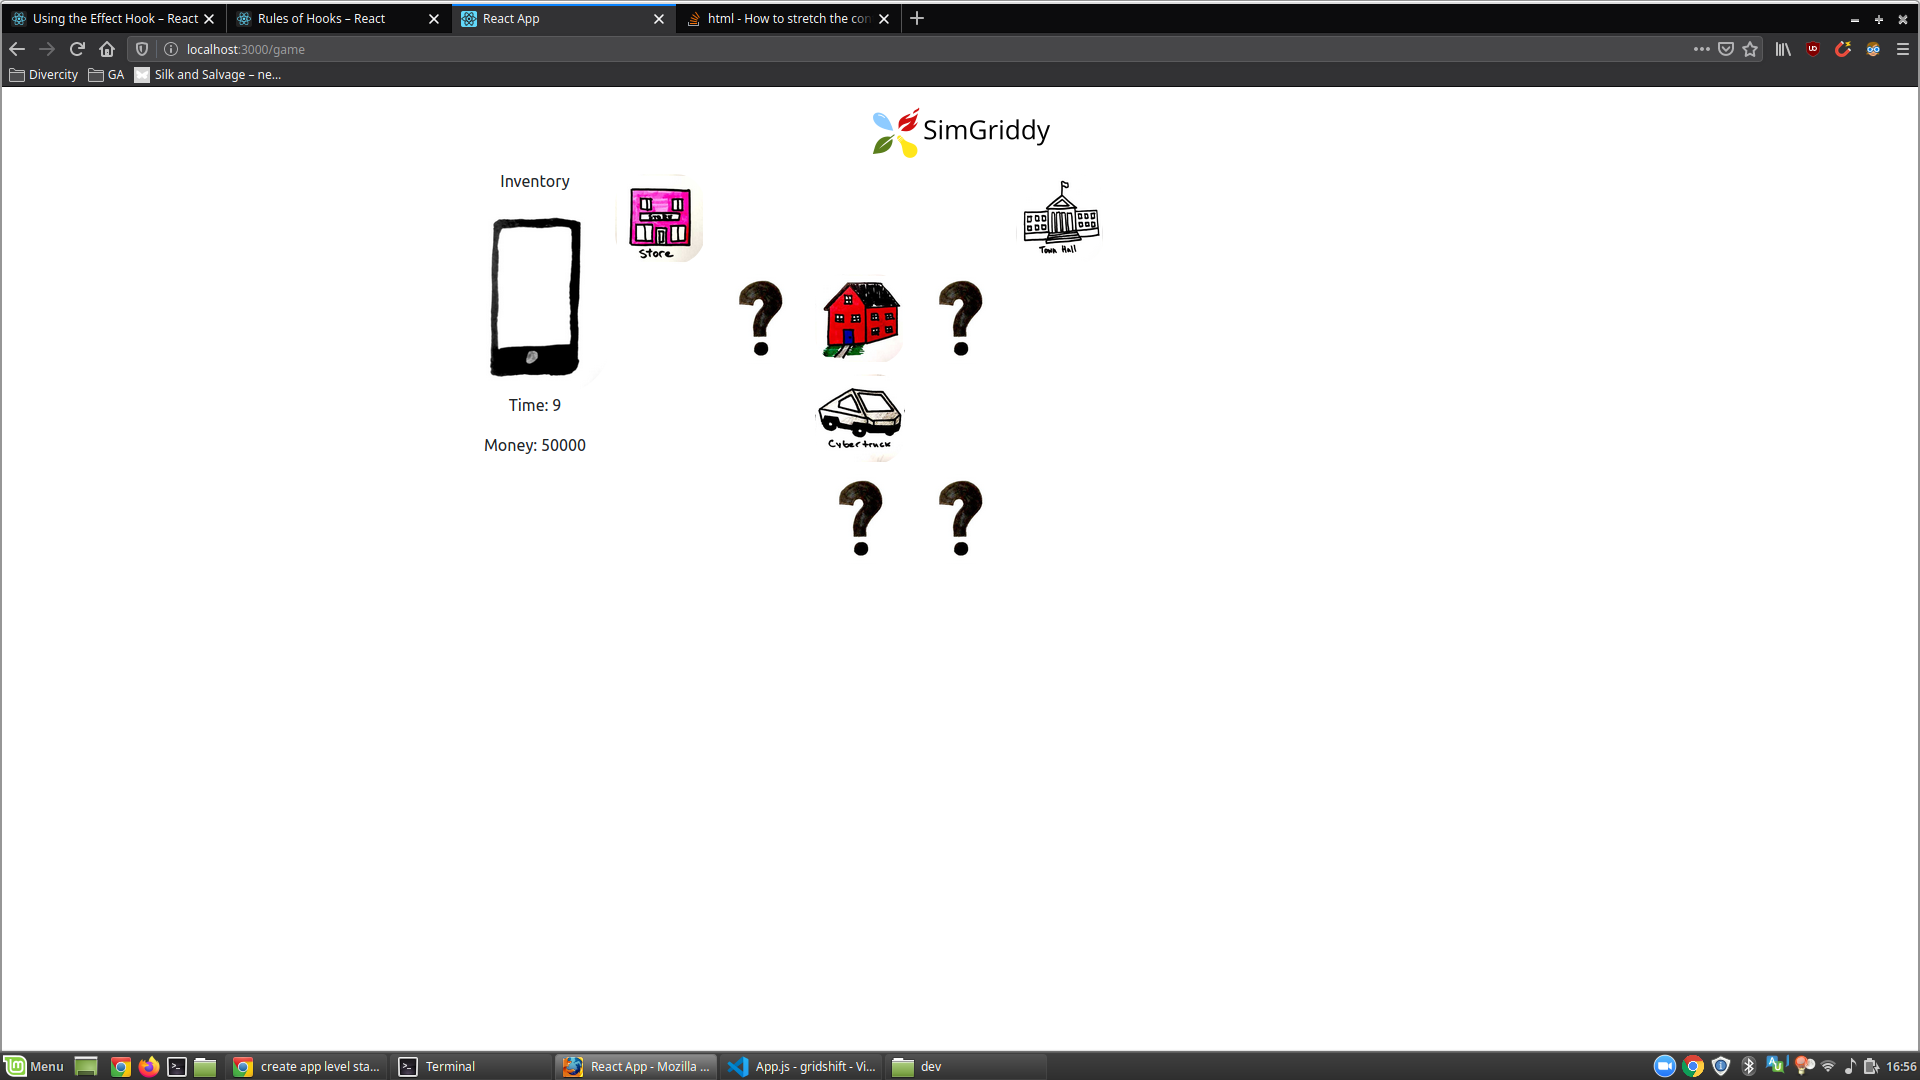
Task: Click the red house icon
Action: pyautogui.click(x=861, y=319)
